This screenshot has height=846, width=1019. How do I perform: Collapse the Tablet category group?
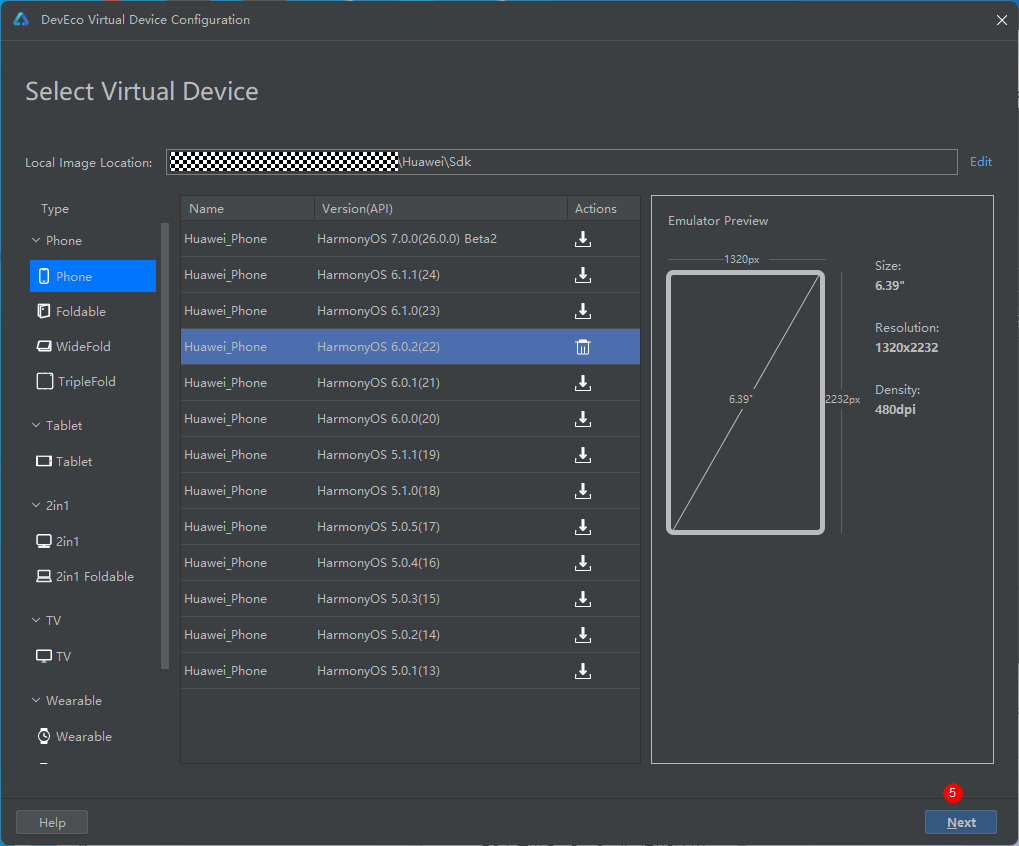pos(36,425)
